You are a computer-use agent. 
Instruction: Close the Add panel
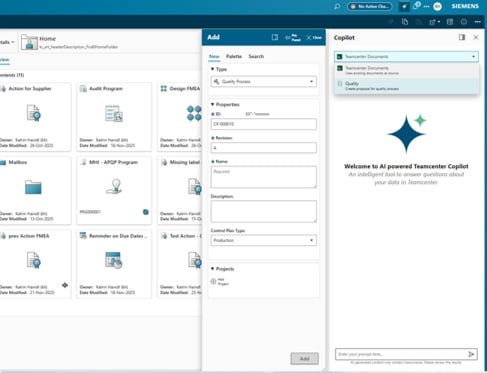pyautogui.click(x=314, y=37)
